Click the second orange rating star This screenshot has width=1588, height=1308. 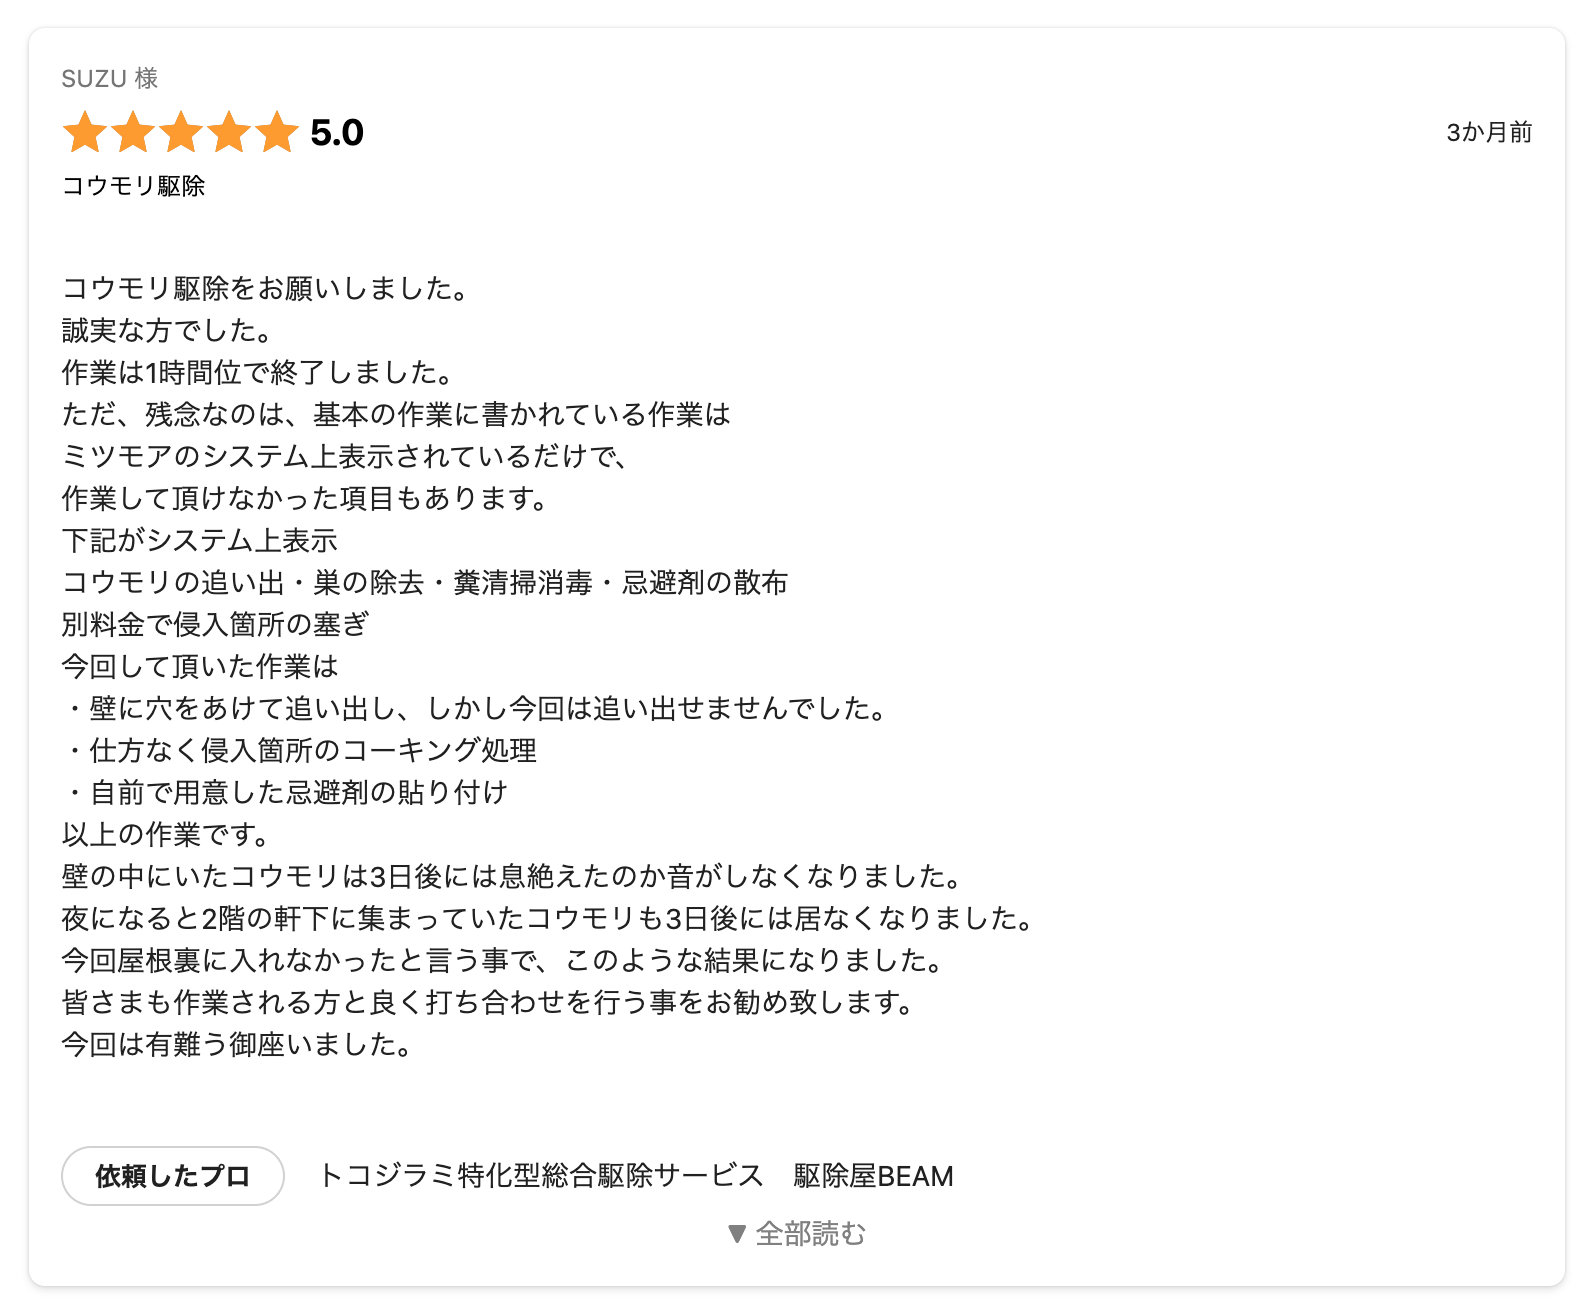tap(133, 133)
